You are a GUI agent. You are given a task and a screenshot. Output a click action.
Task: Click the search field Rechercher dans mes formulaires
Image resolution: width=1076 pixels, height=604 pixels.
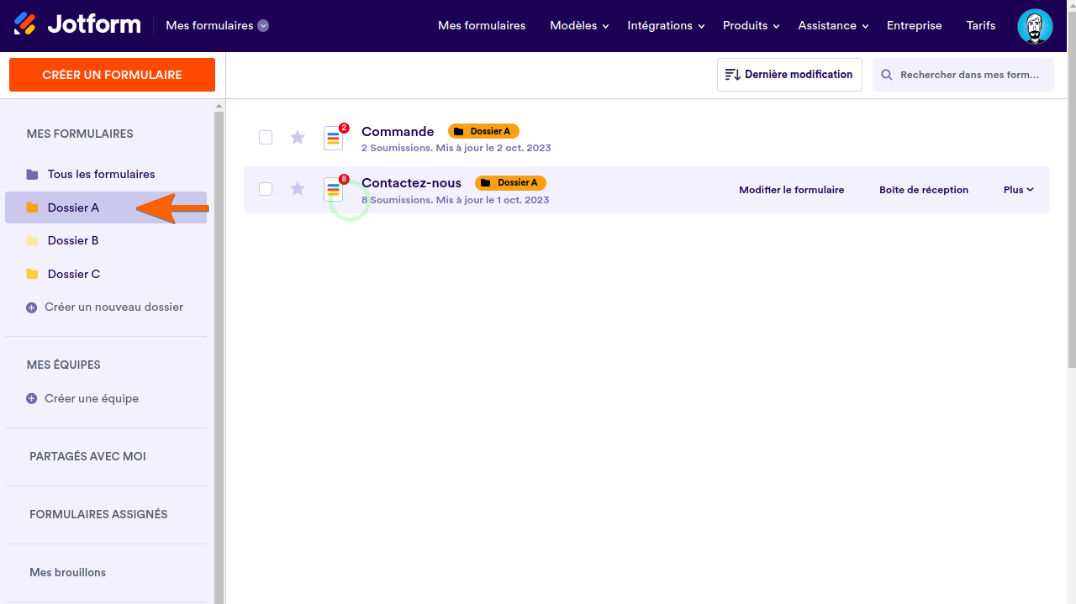click(963, 75)
